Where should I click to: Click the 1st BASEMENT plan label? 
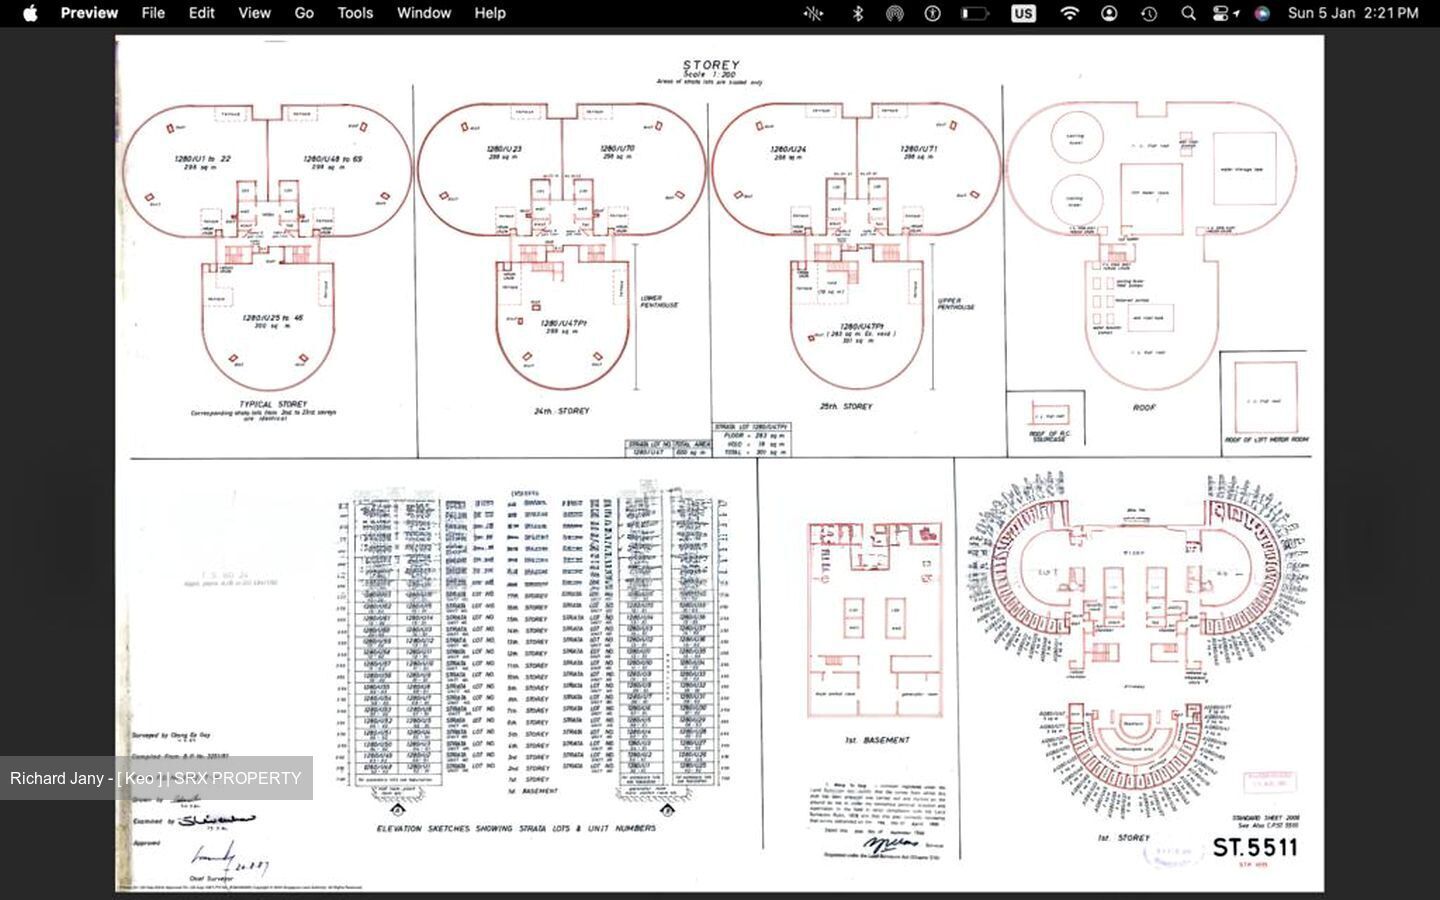(877, 740)
